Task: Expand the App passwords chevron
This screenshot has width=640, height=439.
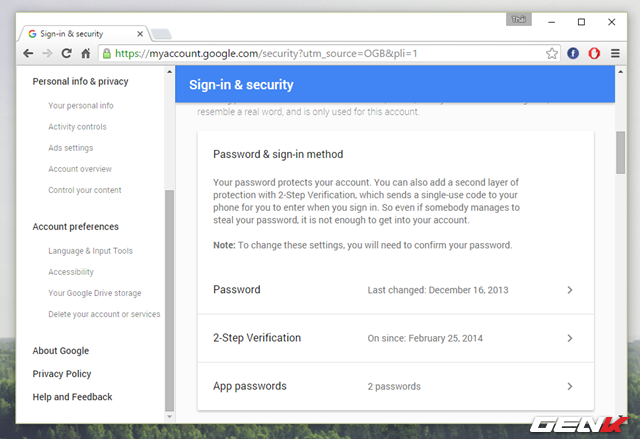Action: pos(569,386)
